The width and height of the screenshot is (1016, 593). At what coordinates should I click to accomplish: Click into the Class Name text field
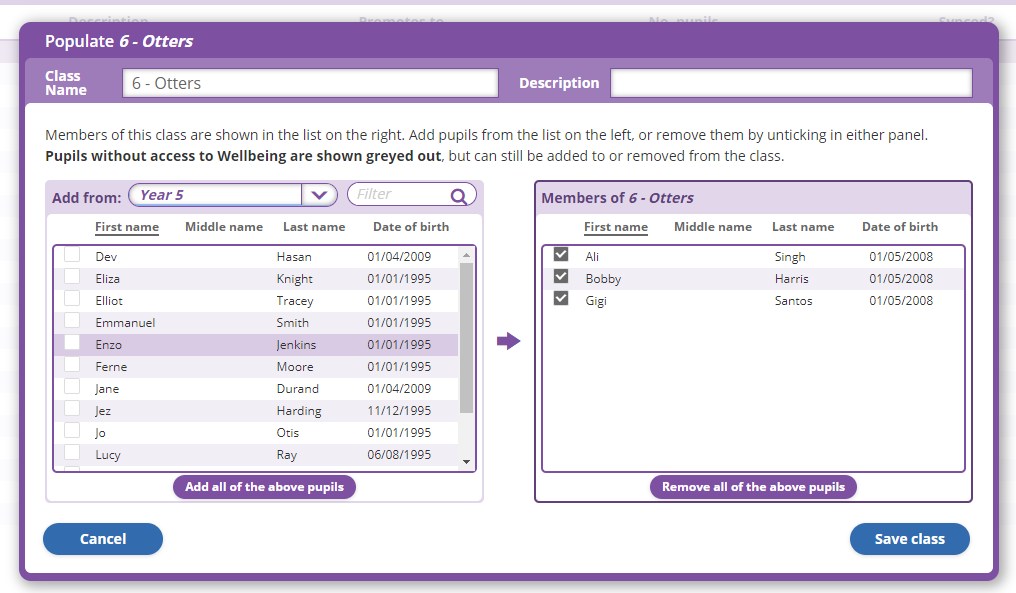[310, 83]
